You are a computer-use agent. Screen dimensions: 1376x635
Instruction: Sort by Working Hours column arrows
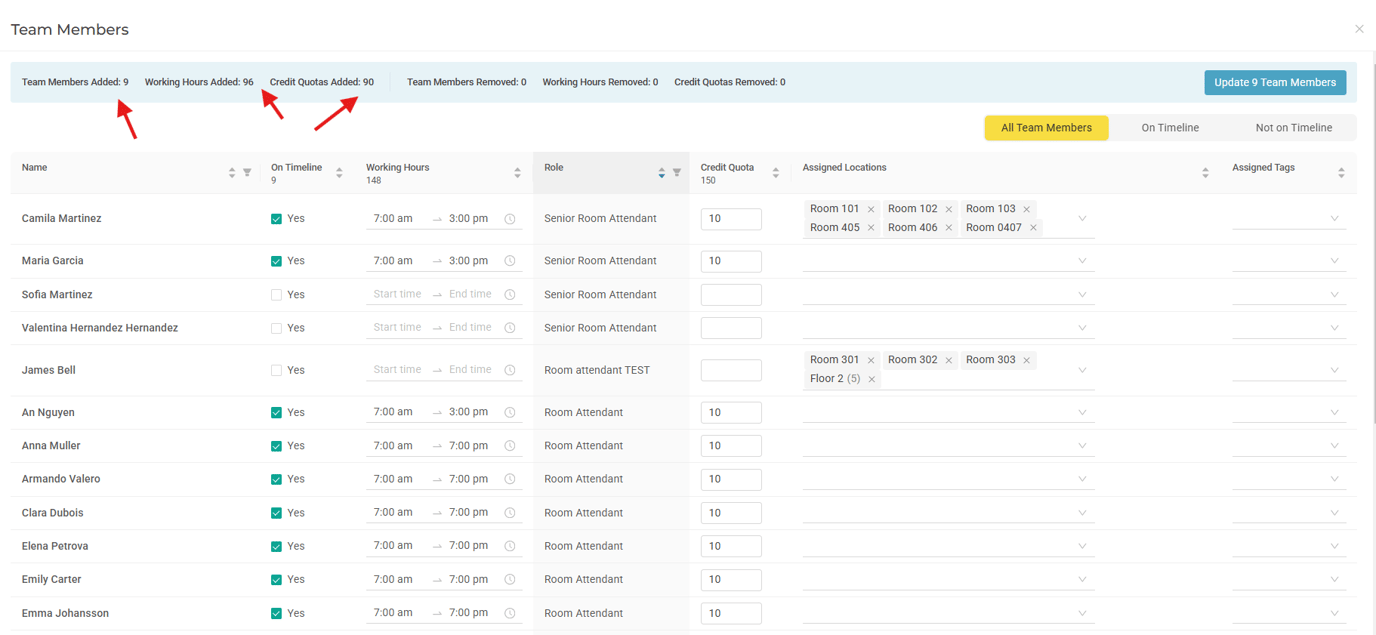(x=517, y=173)
